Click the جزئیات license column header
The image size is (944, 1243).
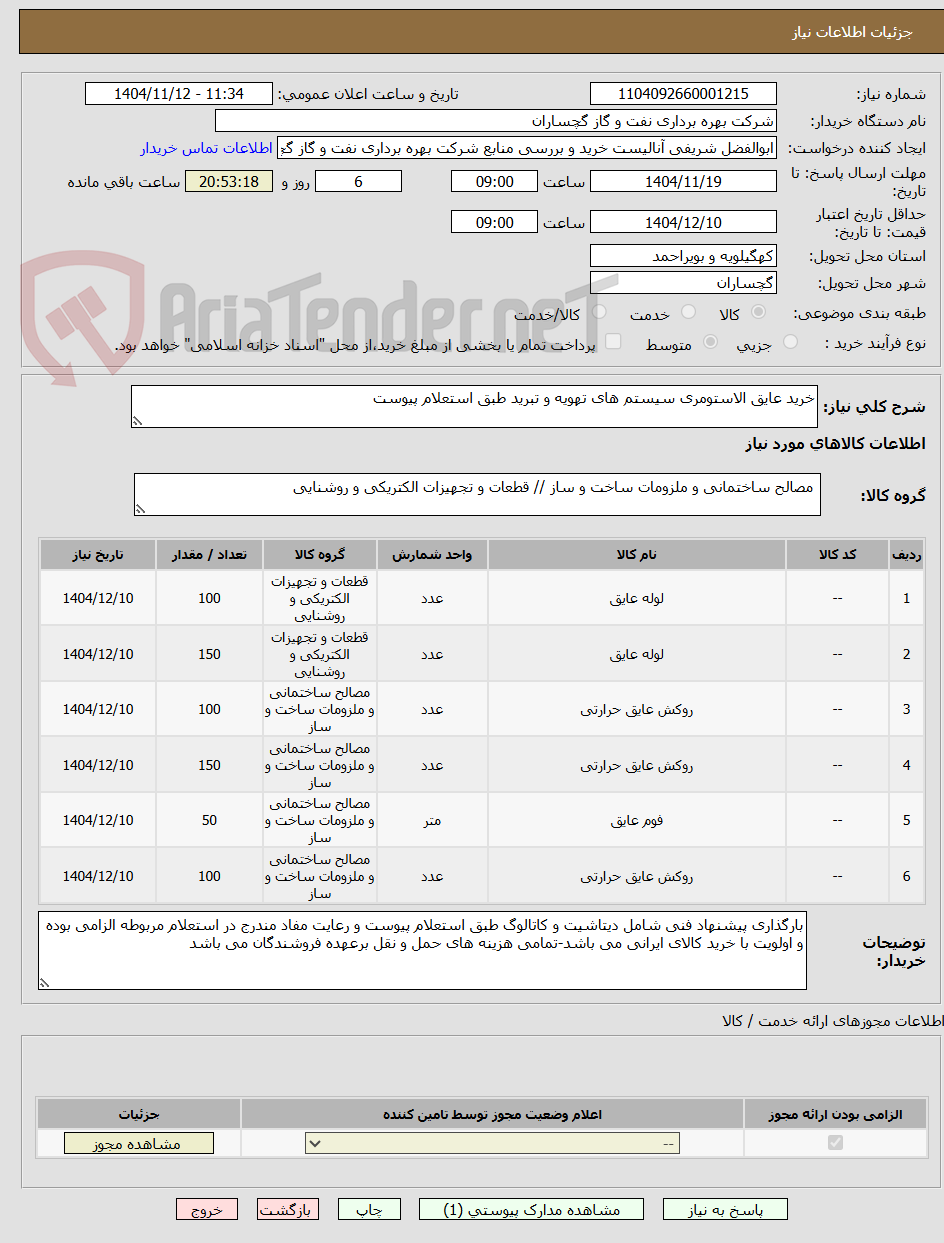point(139,1114)
